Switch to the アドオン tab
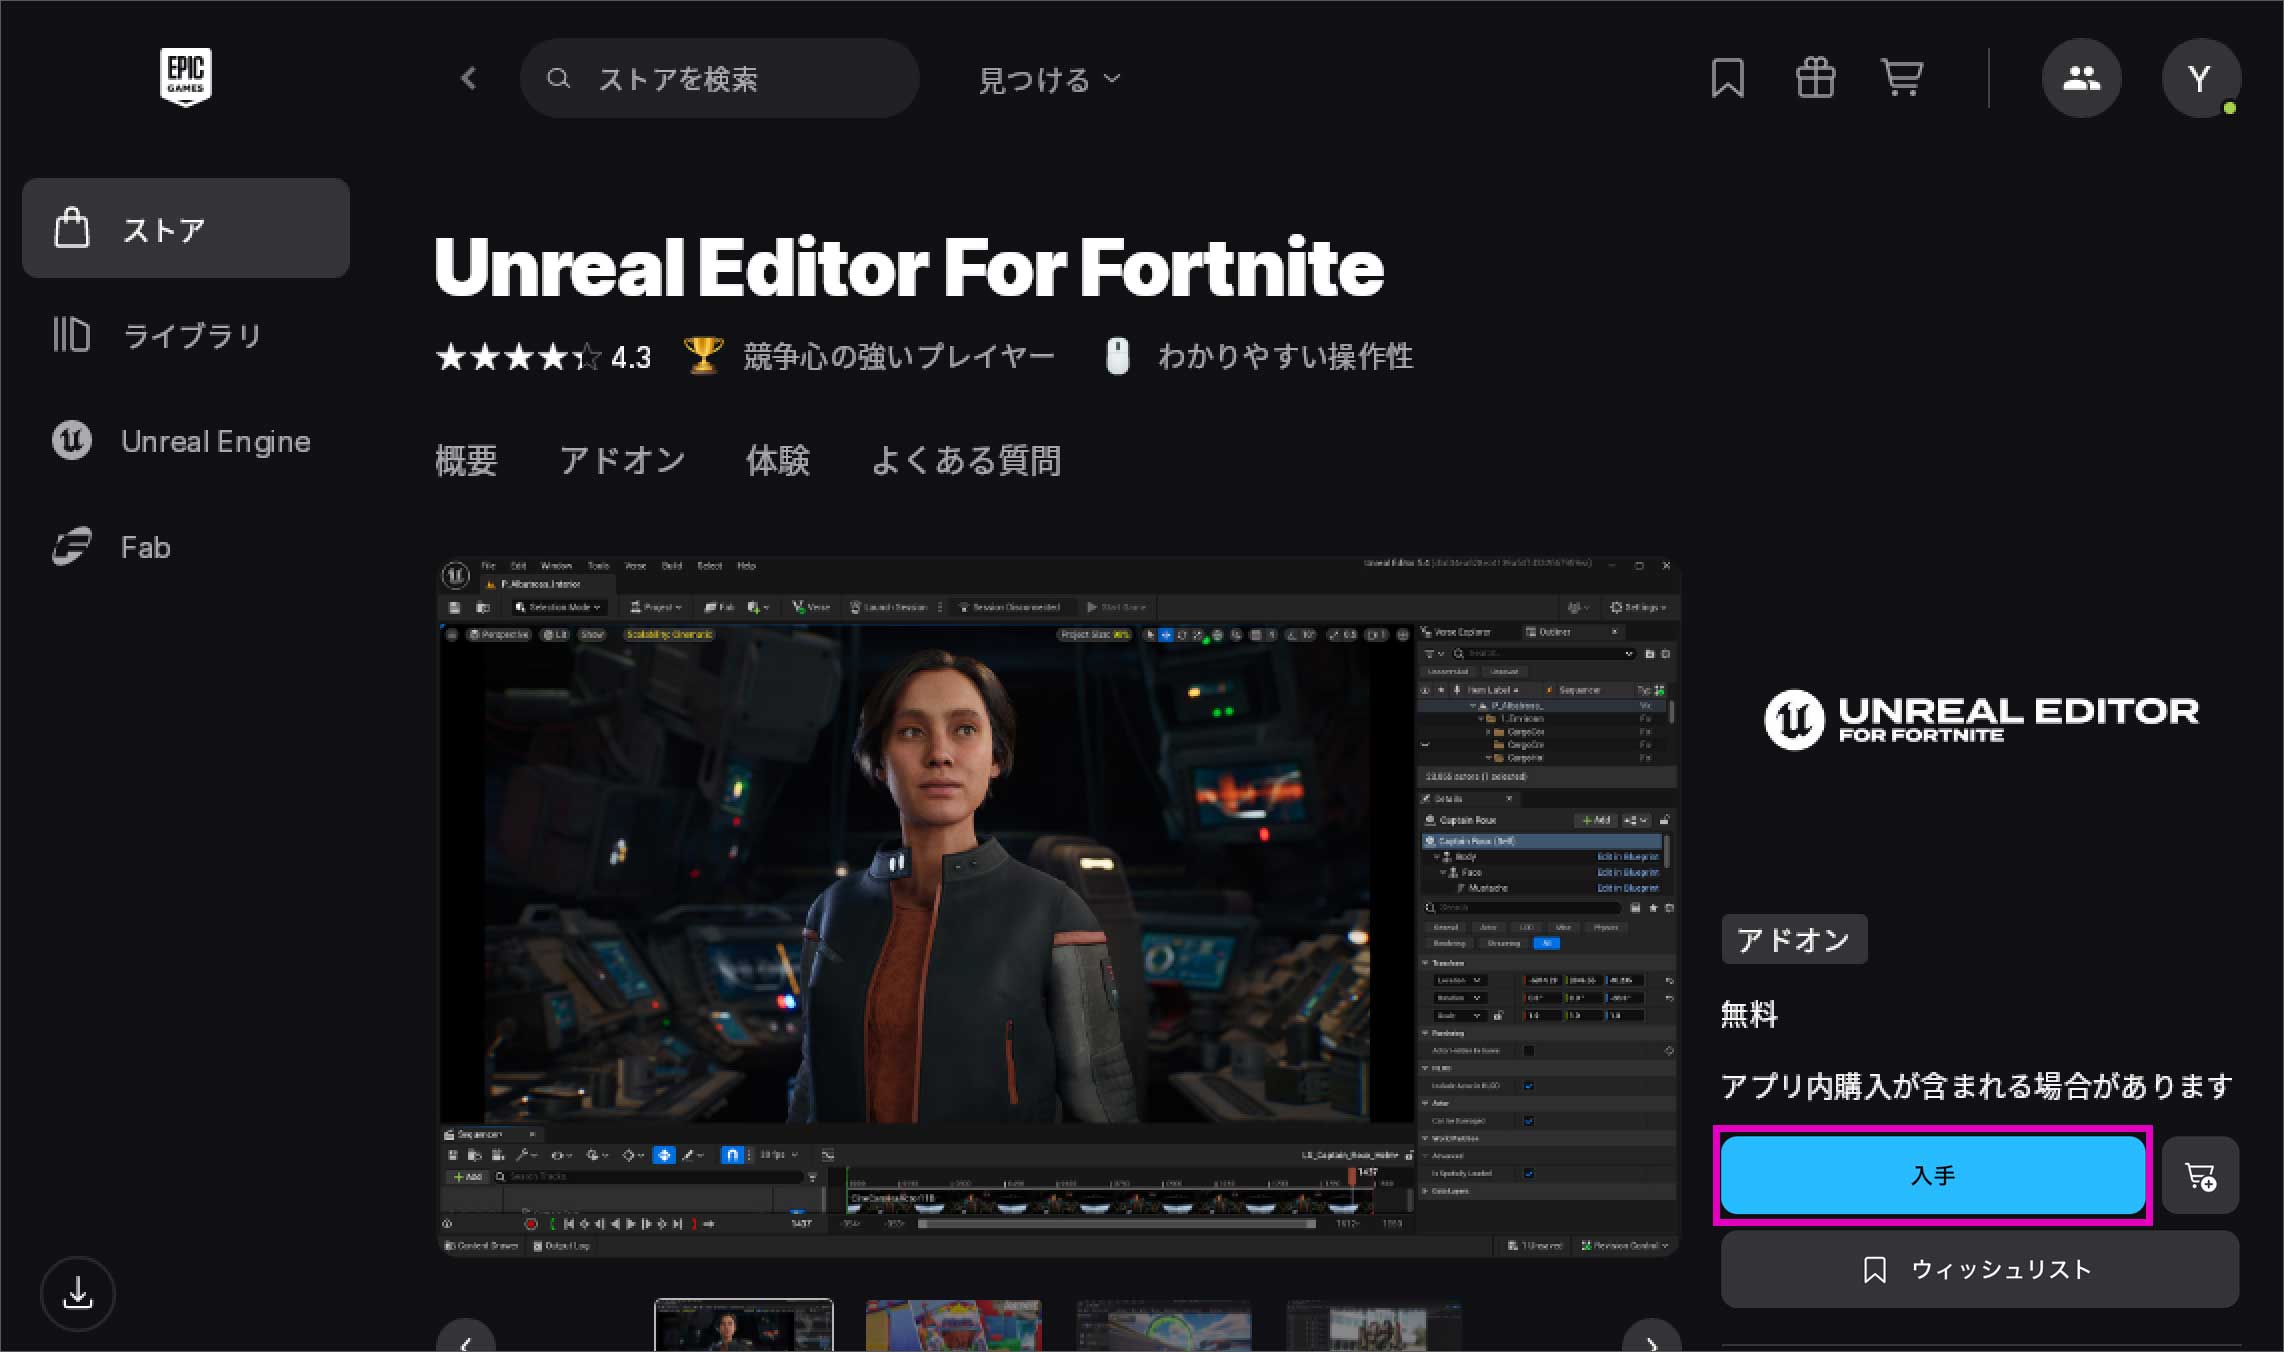The width and height of the screenshot is (2284, 1352). coord(622,460)
